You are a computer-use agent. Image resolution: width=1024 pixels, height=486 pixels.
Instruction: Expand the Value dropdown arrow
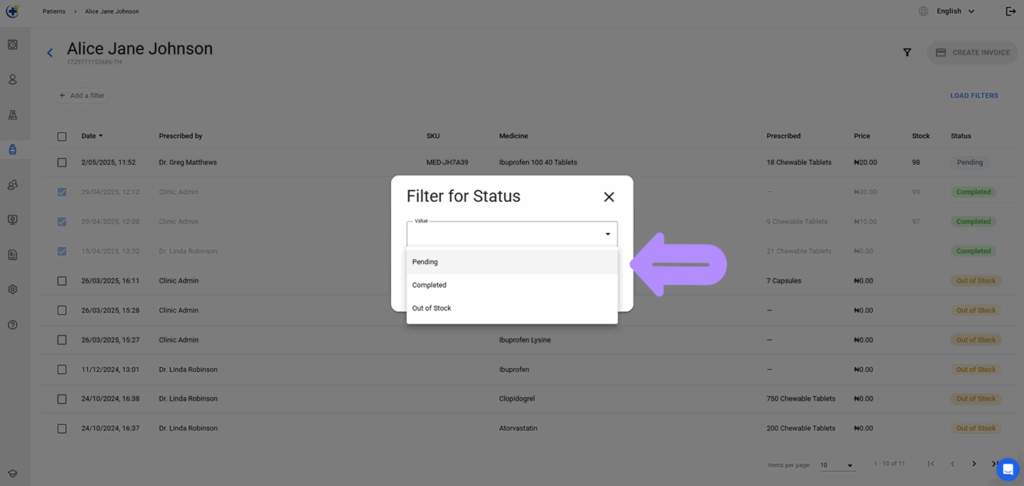pos(607,234)
